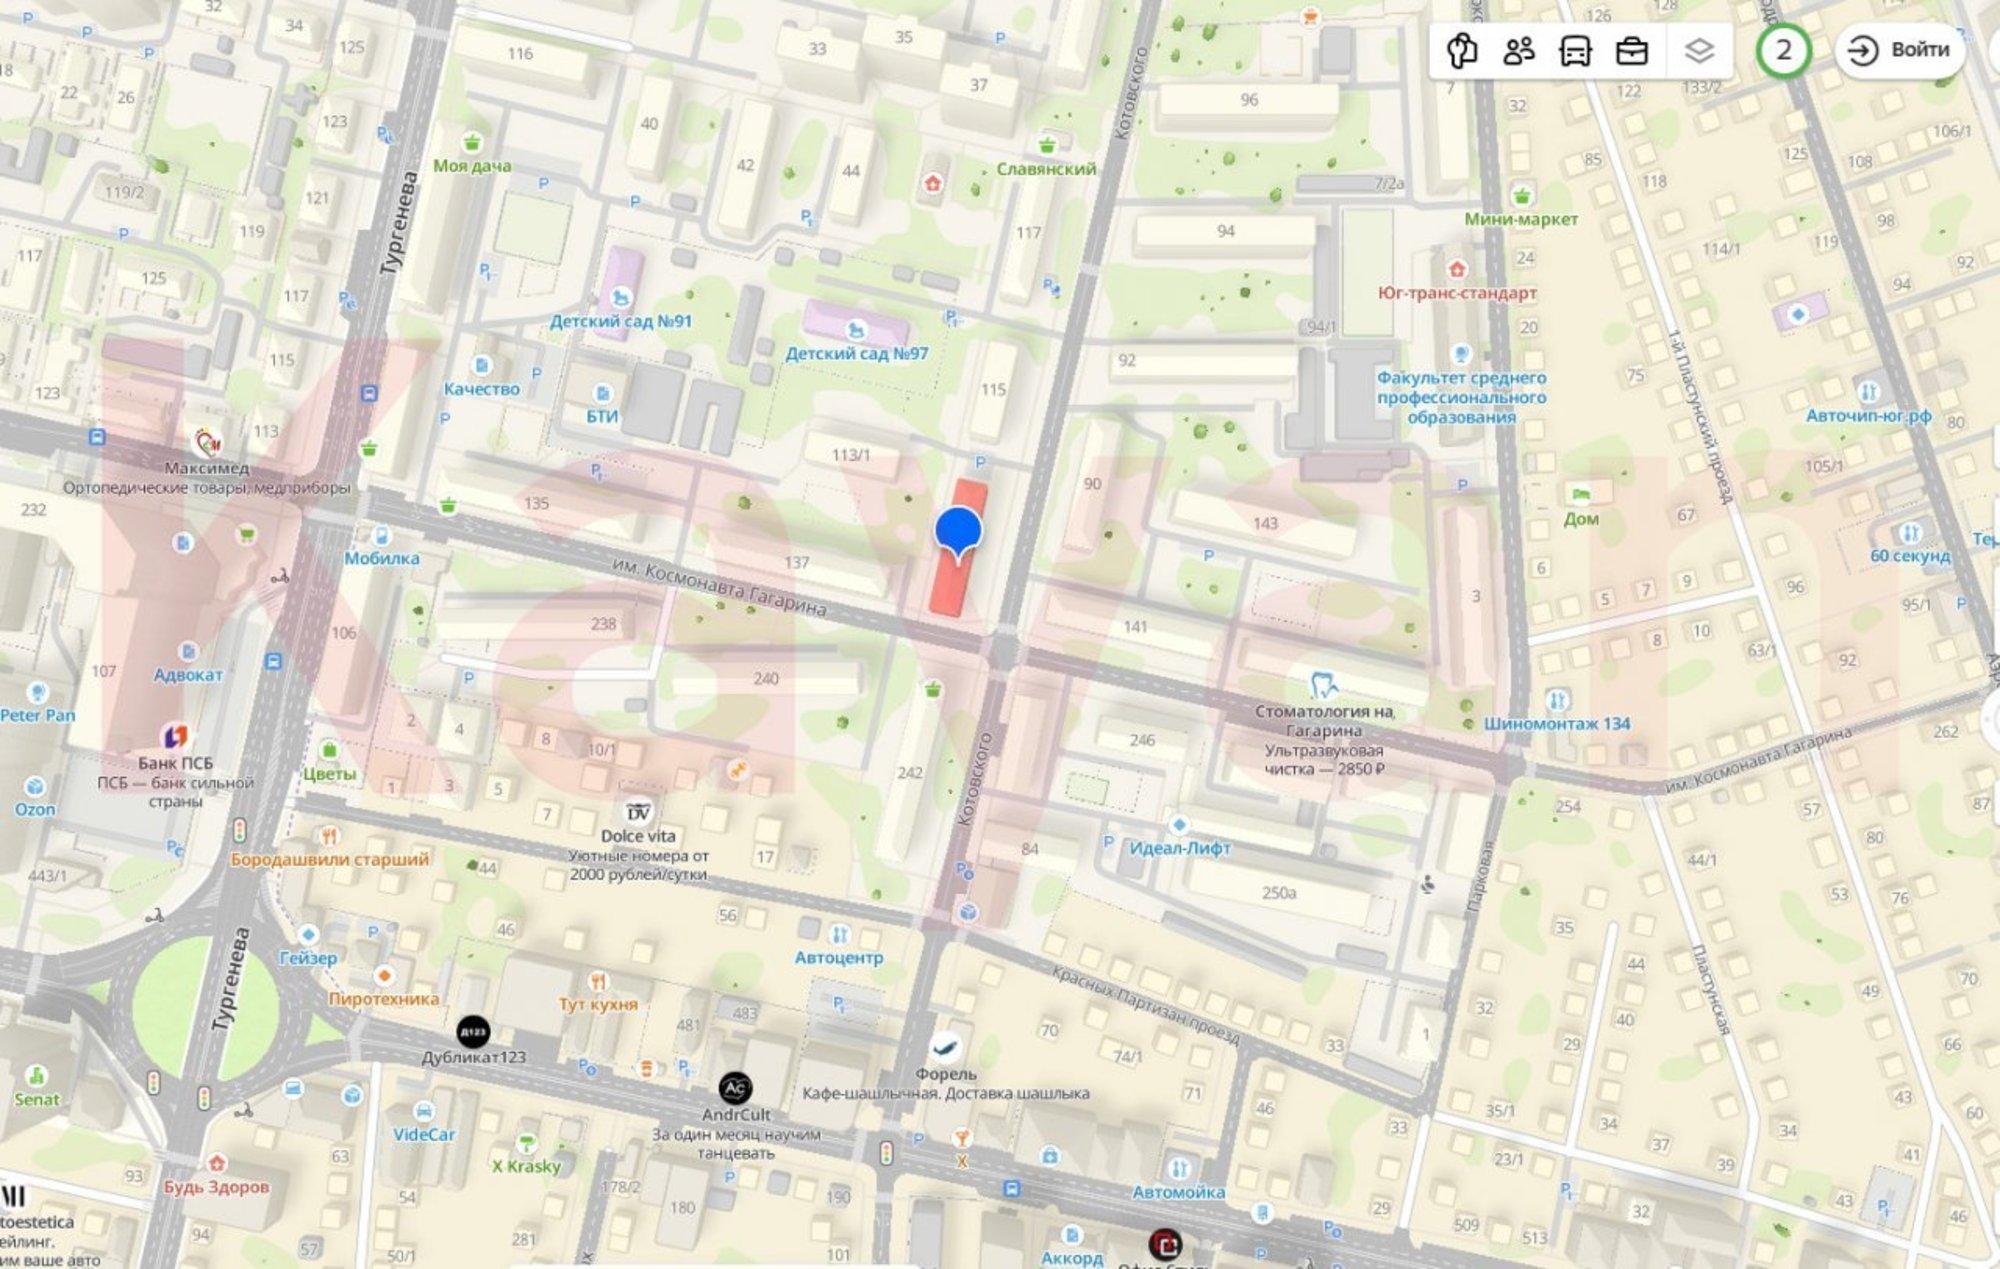Image resolution: width=2000 pixels, height=1269 pixels.
Task: Click building number 137 label
Action: pos(797,563)
